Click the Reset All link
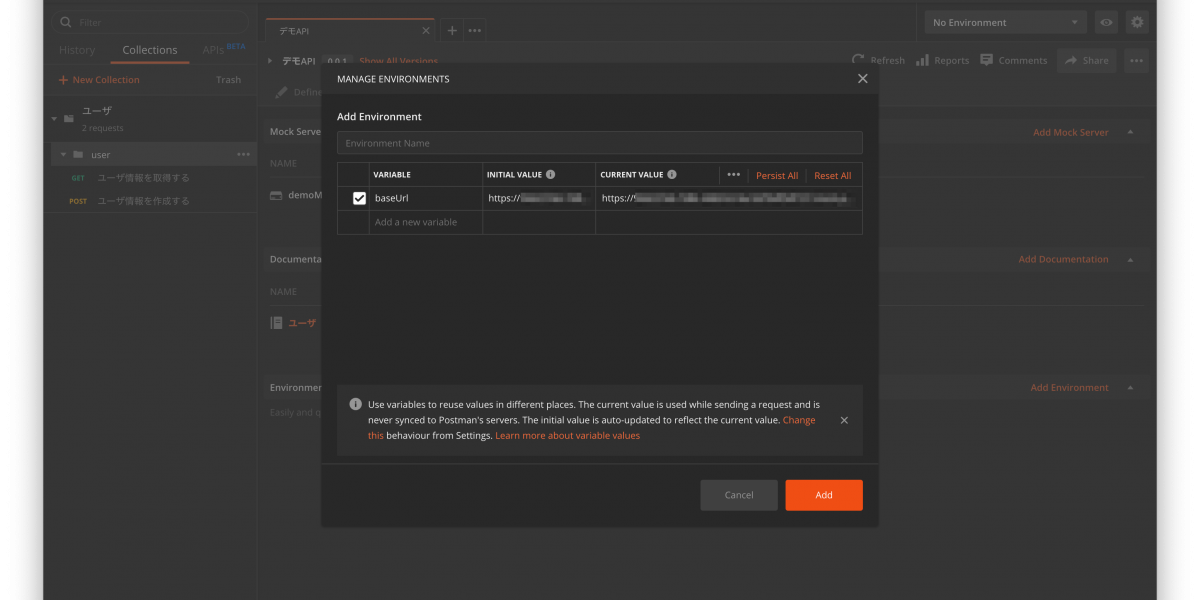1200x600 pixels. point(832,176)
